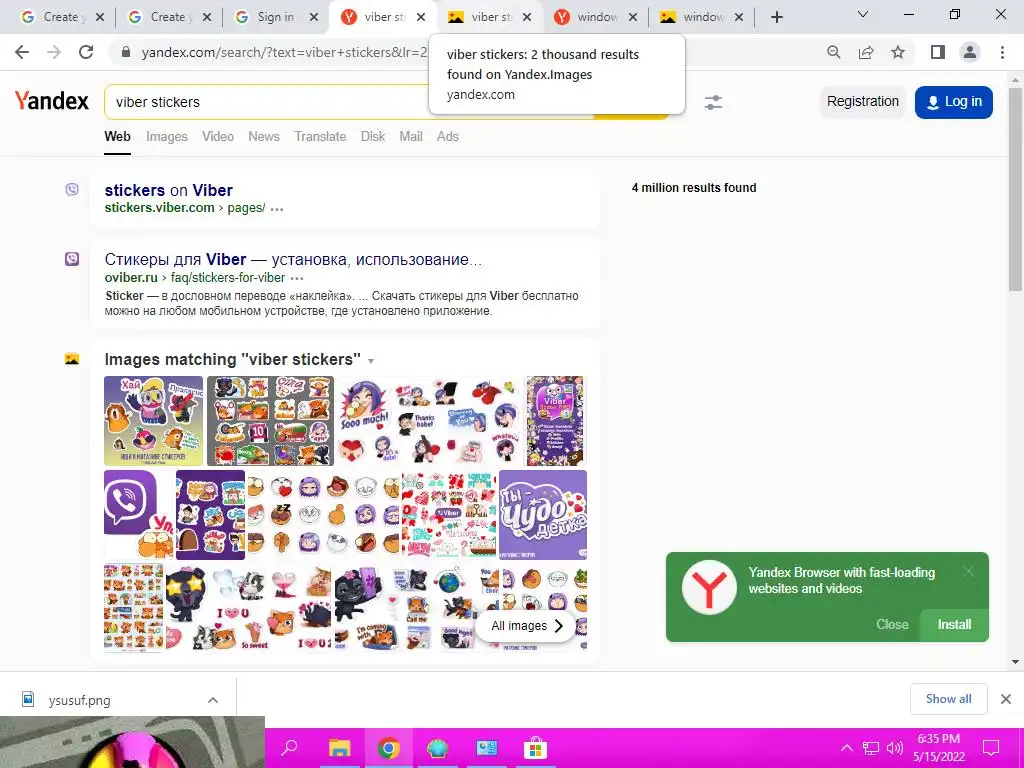Open 'Images matching "viber stickers"' heading

pos(232,359)
